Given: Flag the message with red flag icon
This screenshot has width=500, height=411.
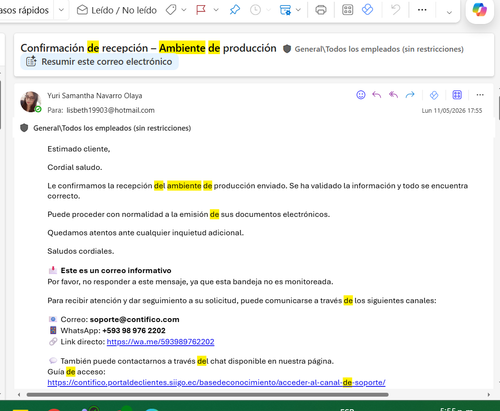Looking at the screenshot, I should 201,10.
